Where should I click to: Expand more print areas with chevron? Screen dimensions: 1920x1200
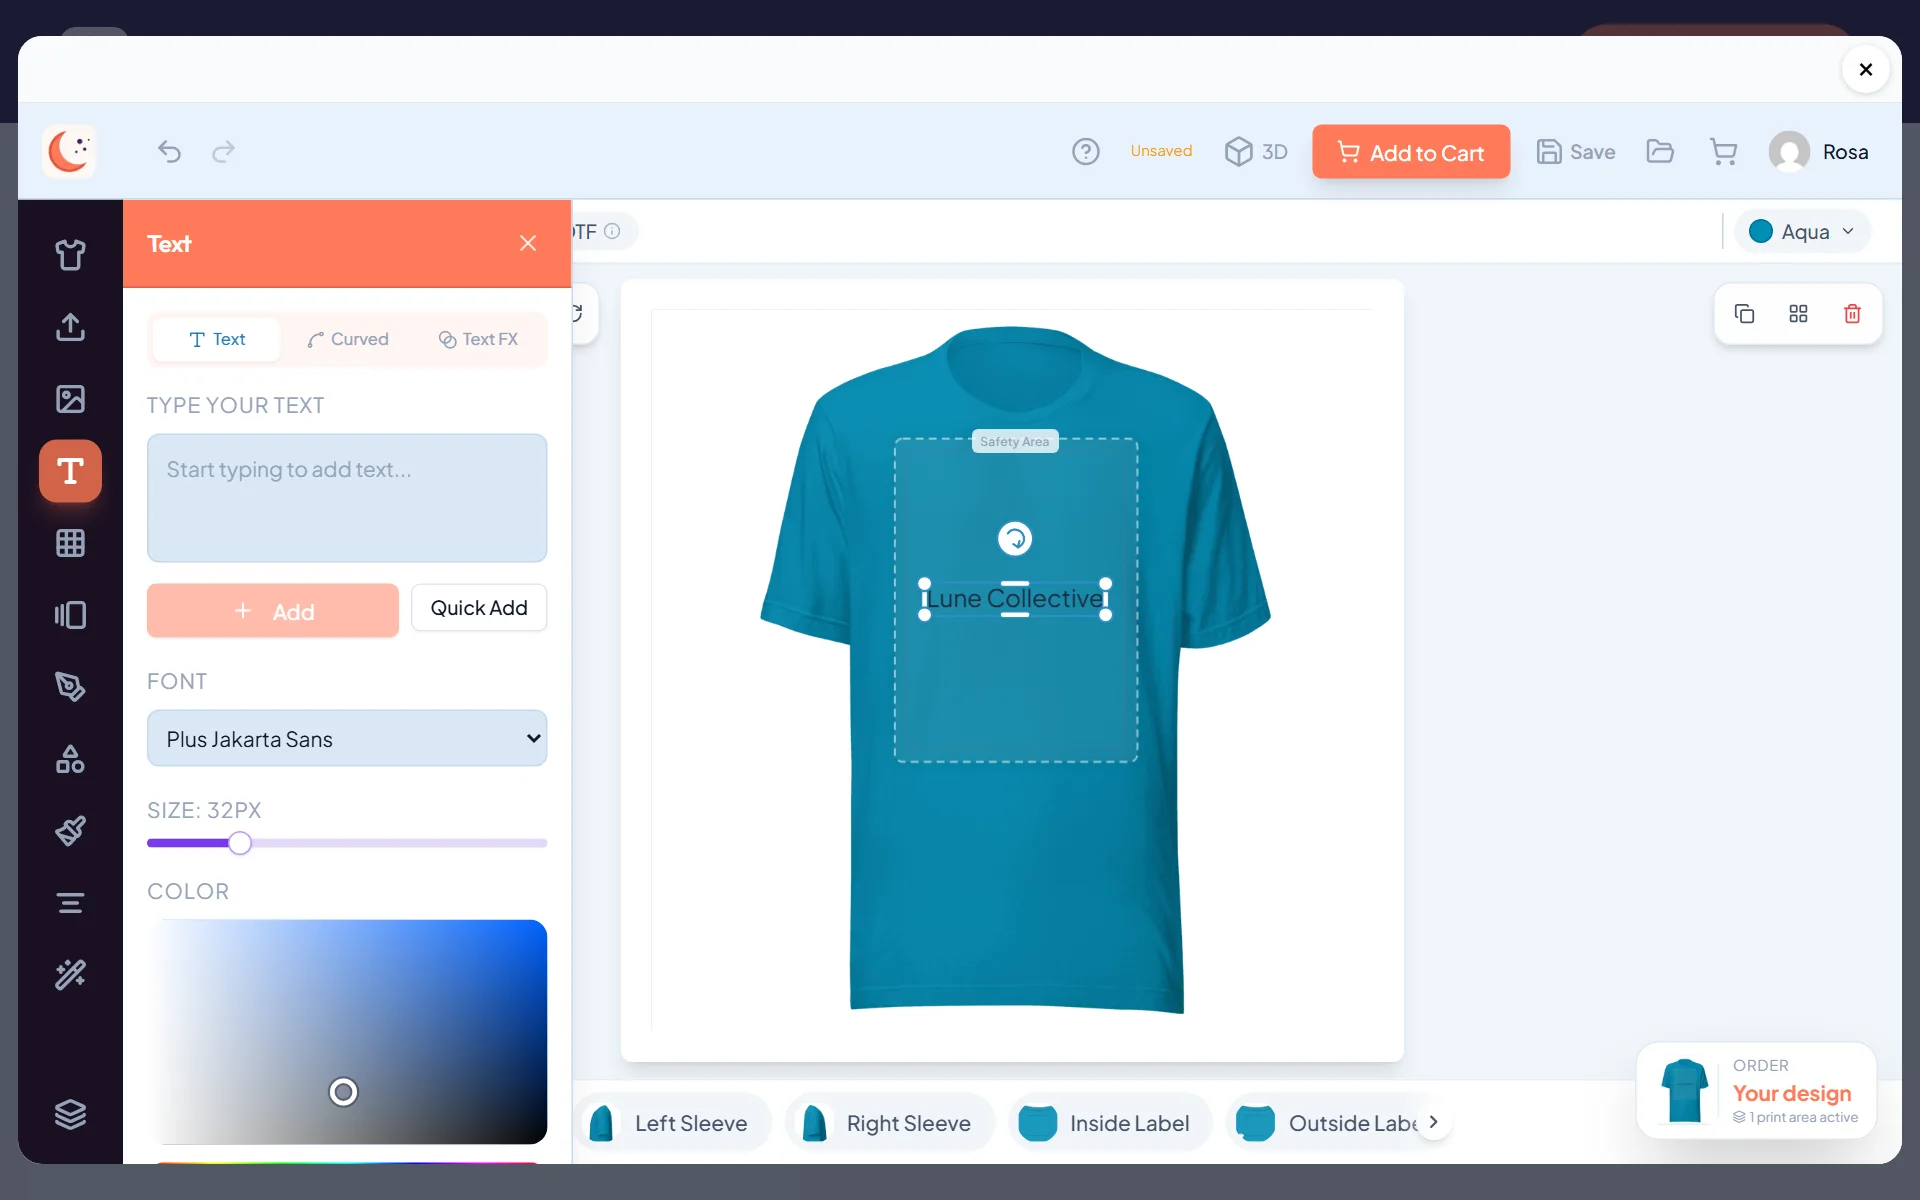pos(1433,1122)
